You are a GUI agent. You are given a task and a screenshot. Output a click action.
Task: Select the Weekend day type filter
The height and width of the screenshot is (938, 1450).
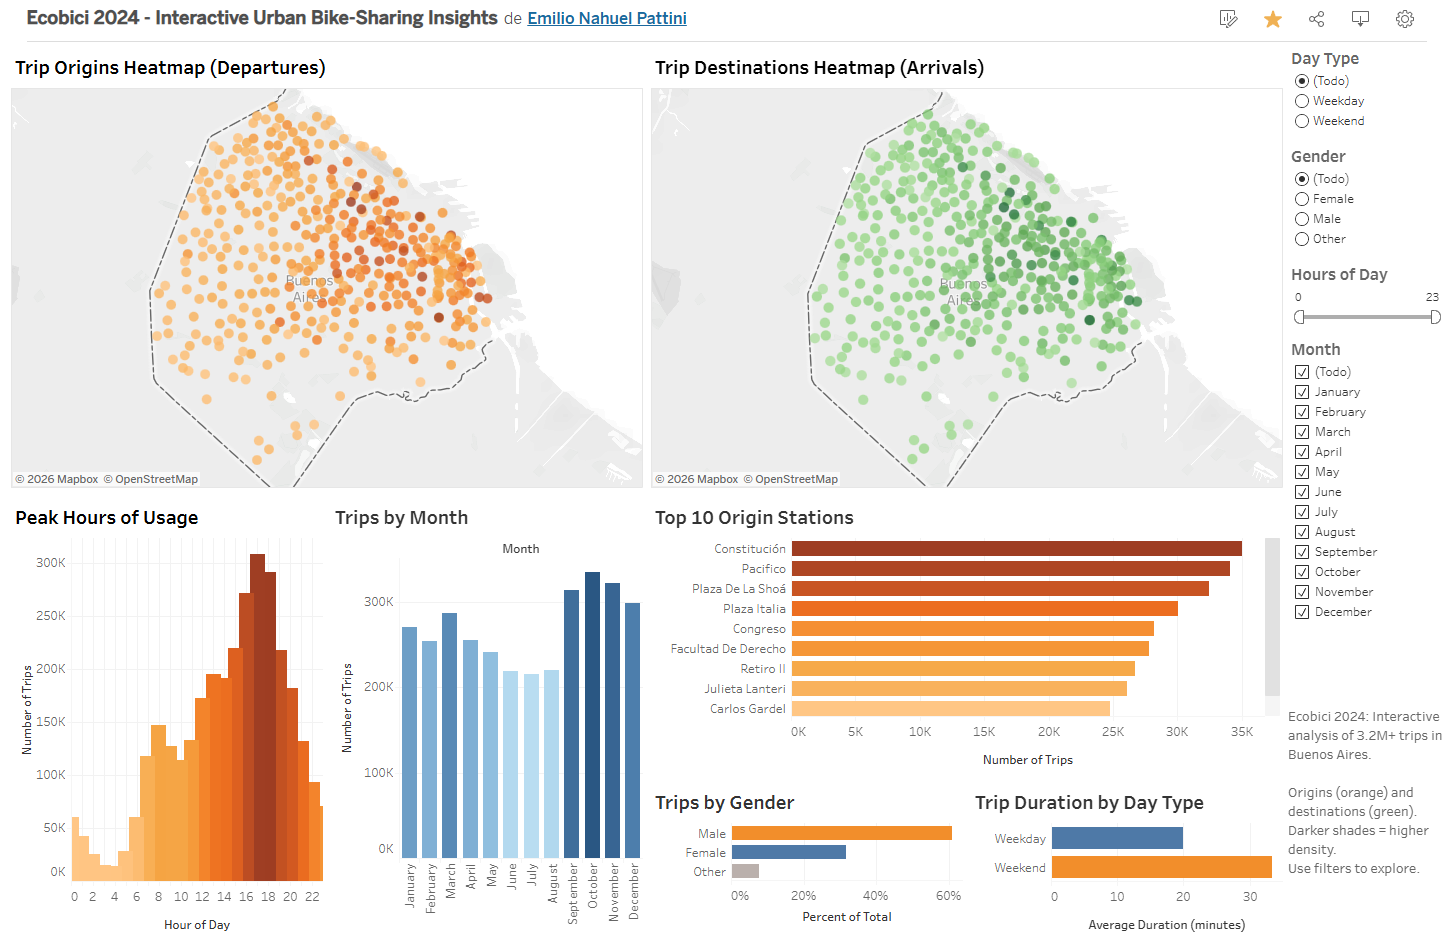coord(1302,120)
